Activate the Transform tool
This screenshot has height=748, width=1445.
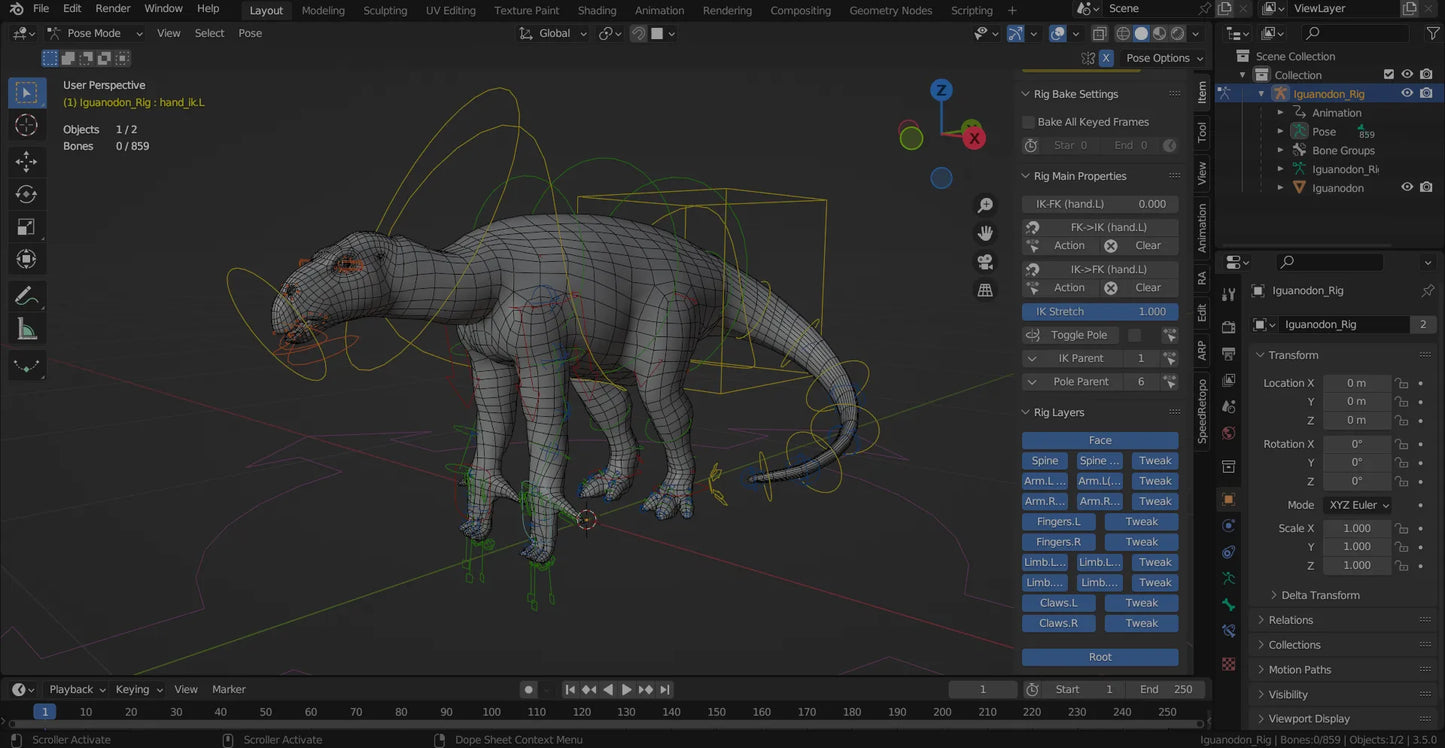coord(27,259)
